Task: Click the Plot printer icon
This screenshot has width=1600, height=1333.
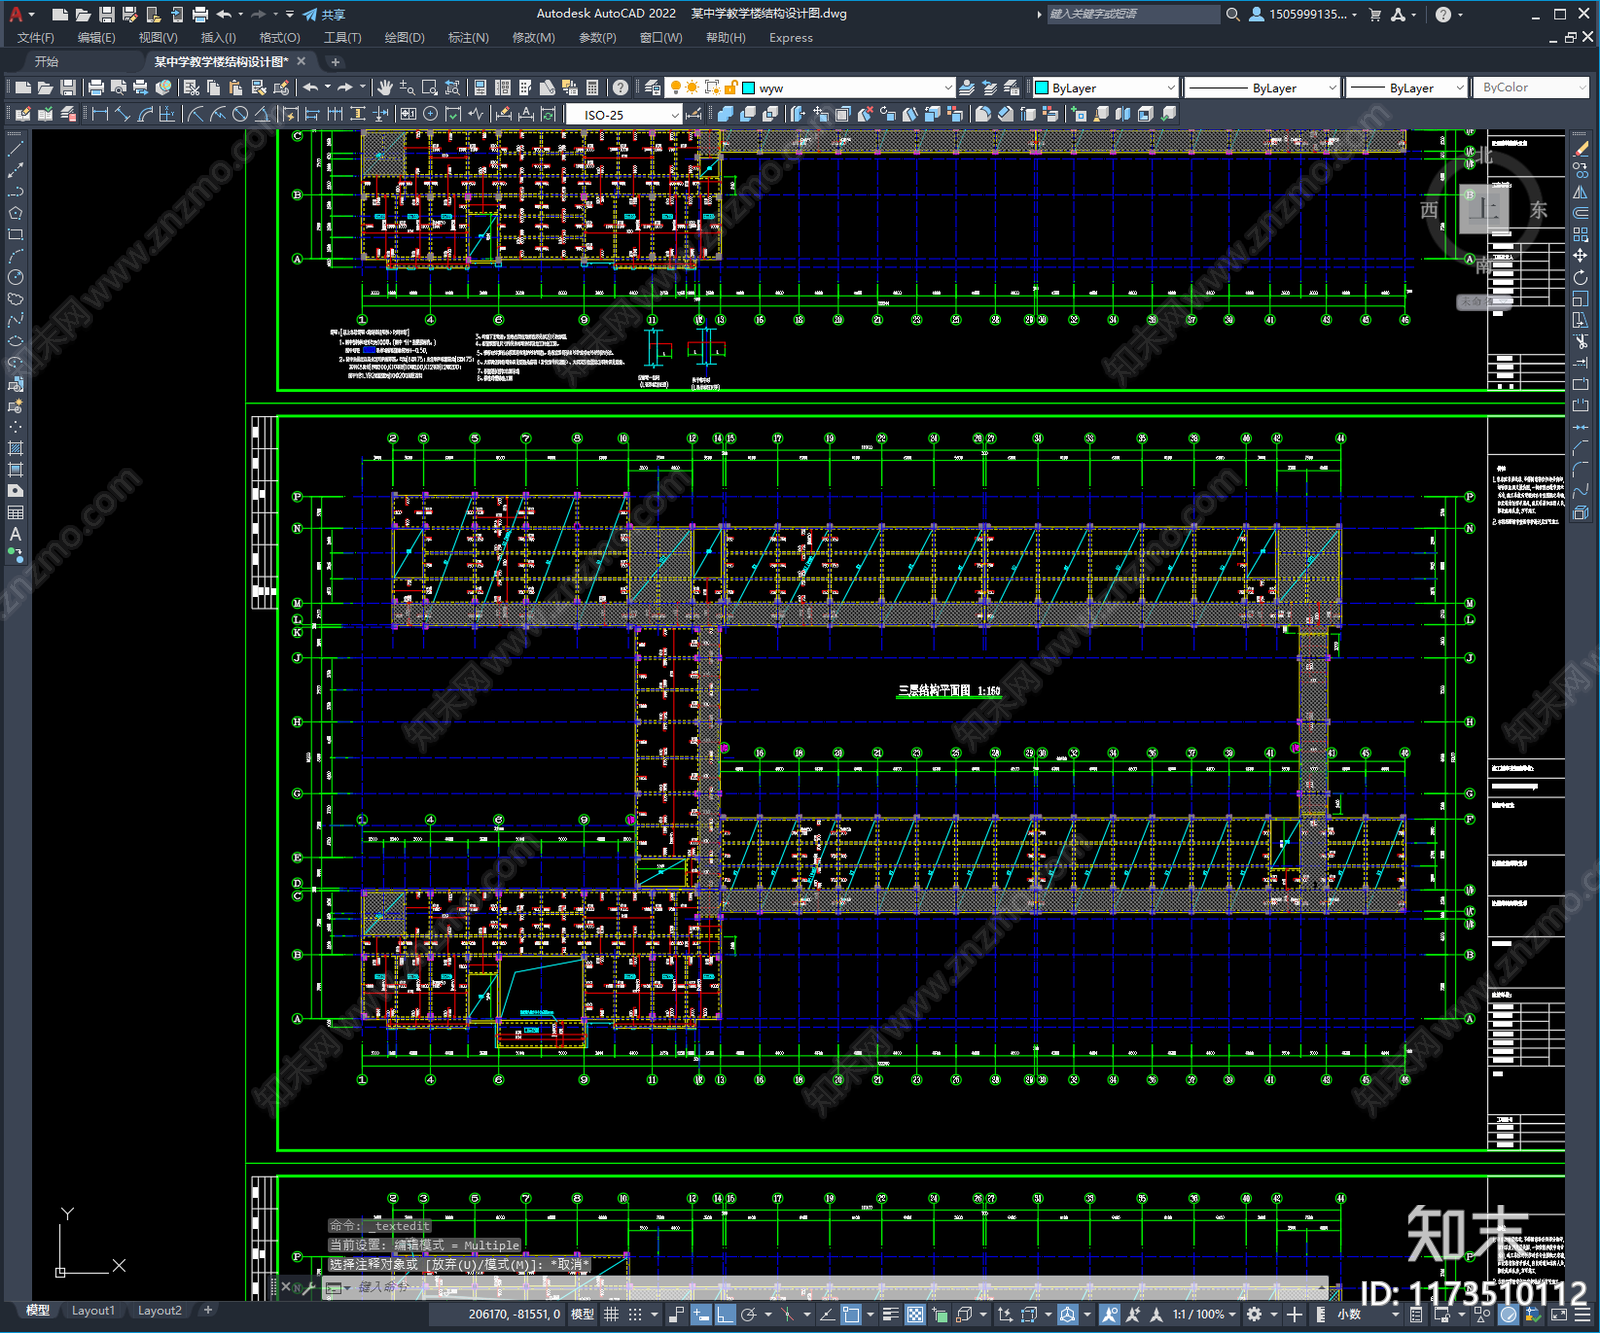Action: 96,88
